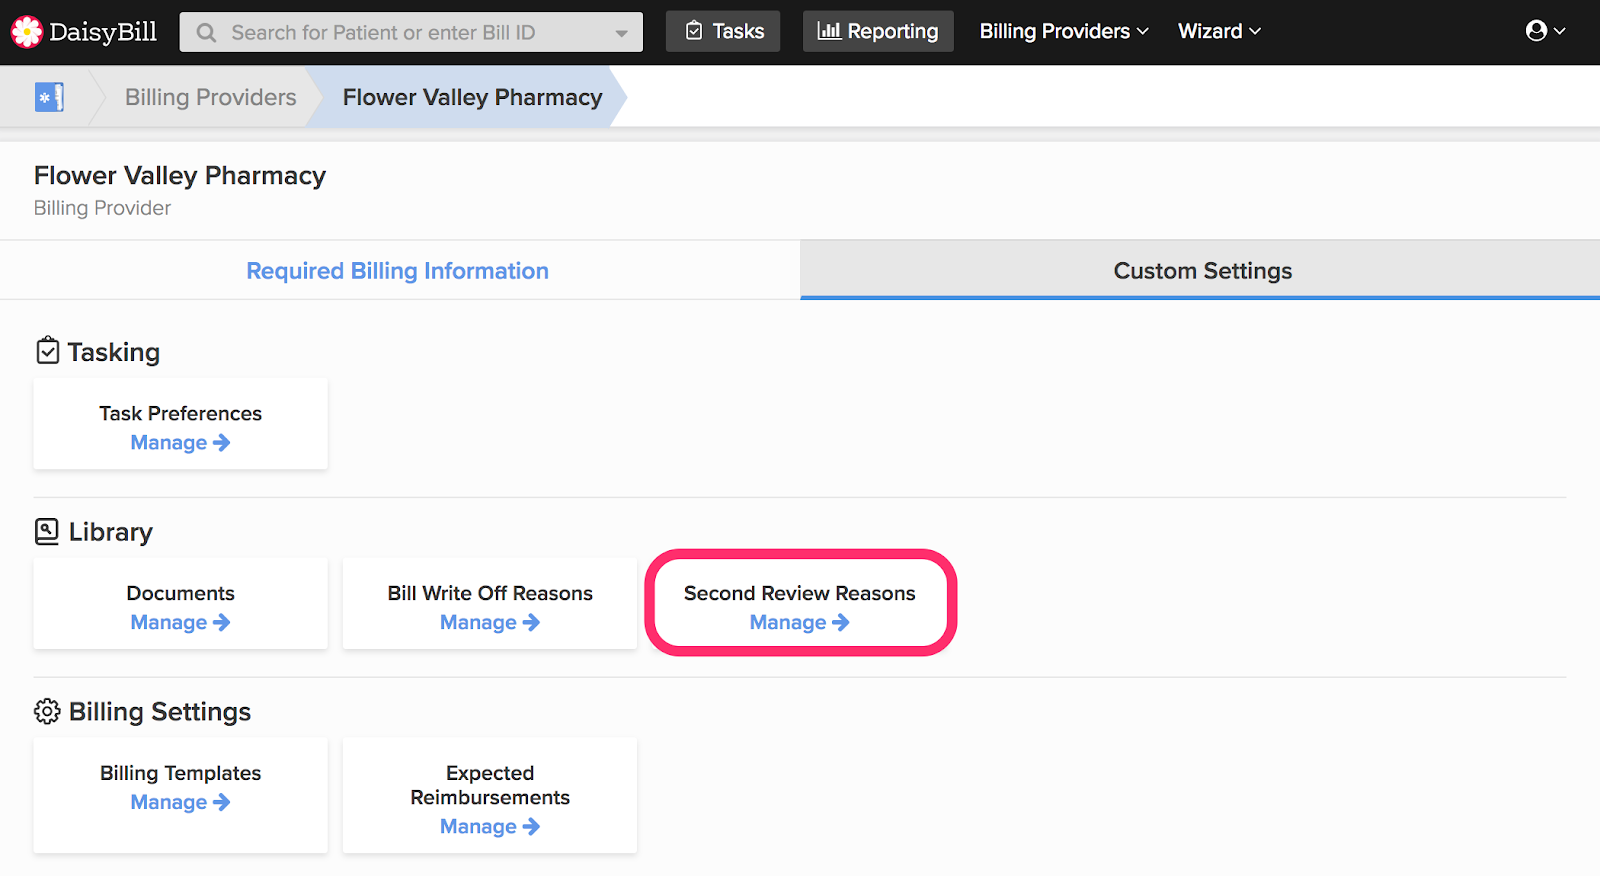
Task: Manage Task Preferences
Action: 180,443
